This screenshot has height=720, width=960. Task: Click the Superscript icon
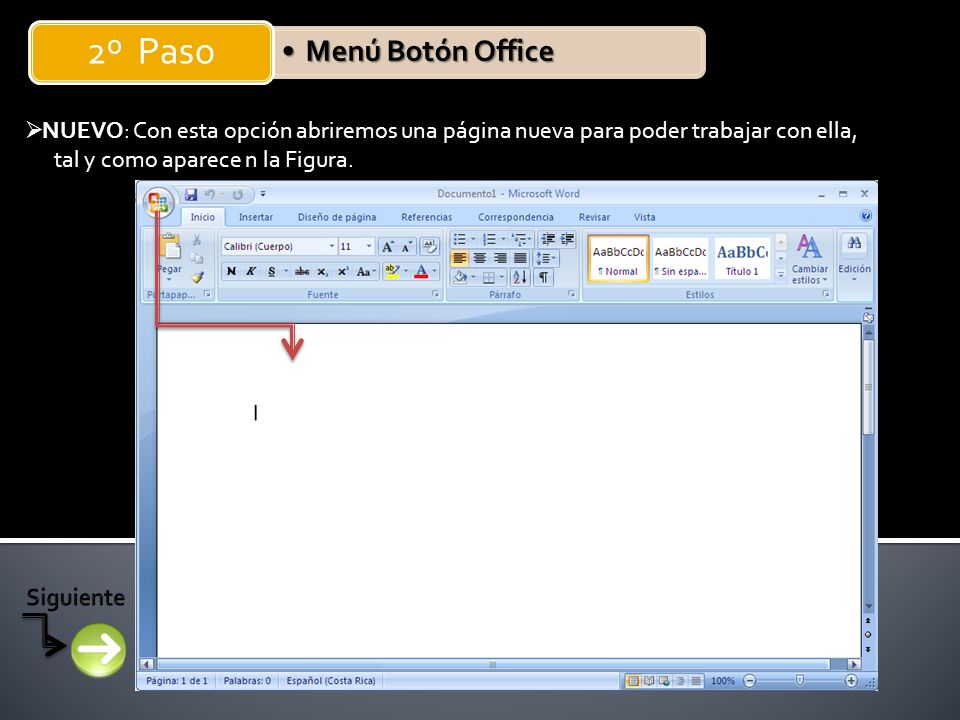pyautogui.click(x=343, y=271)
